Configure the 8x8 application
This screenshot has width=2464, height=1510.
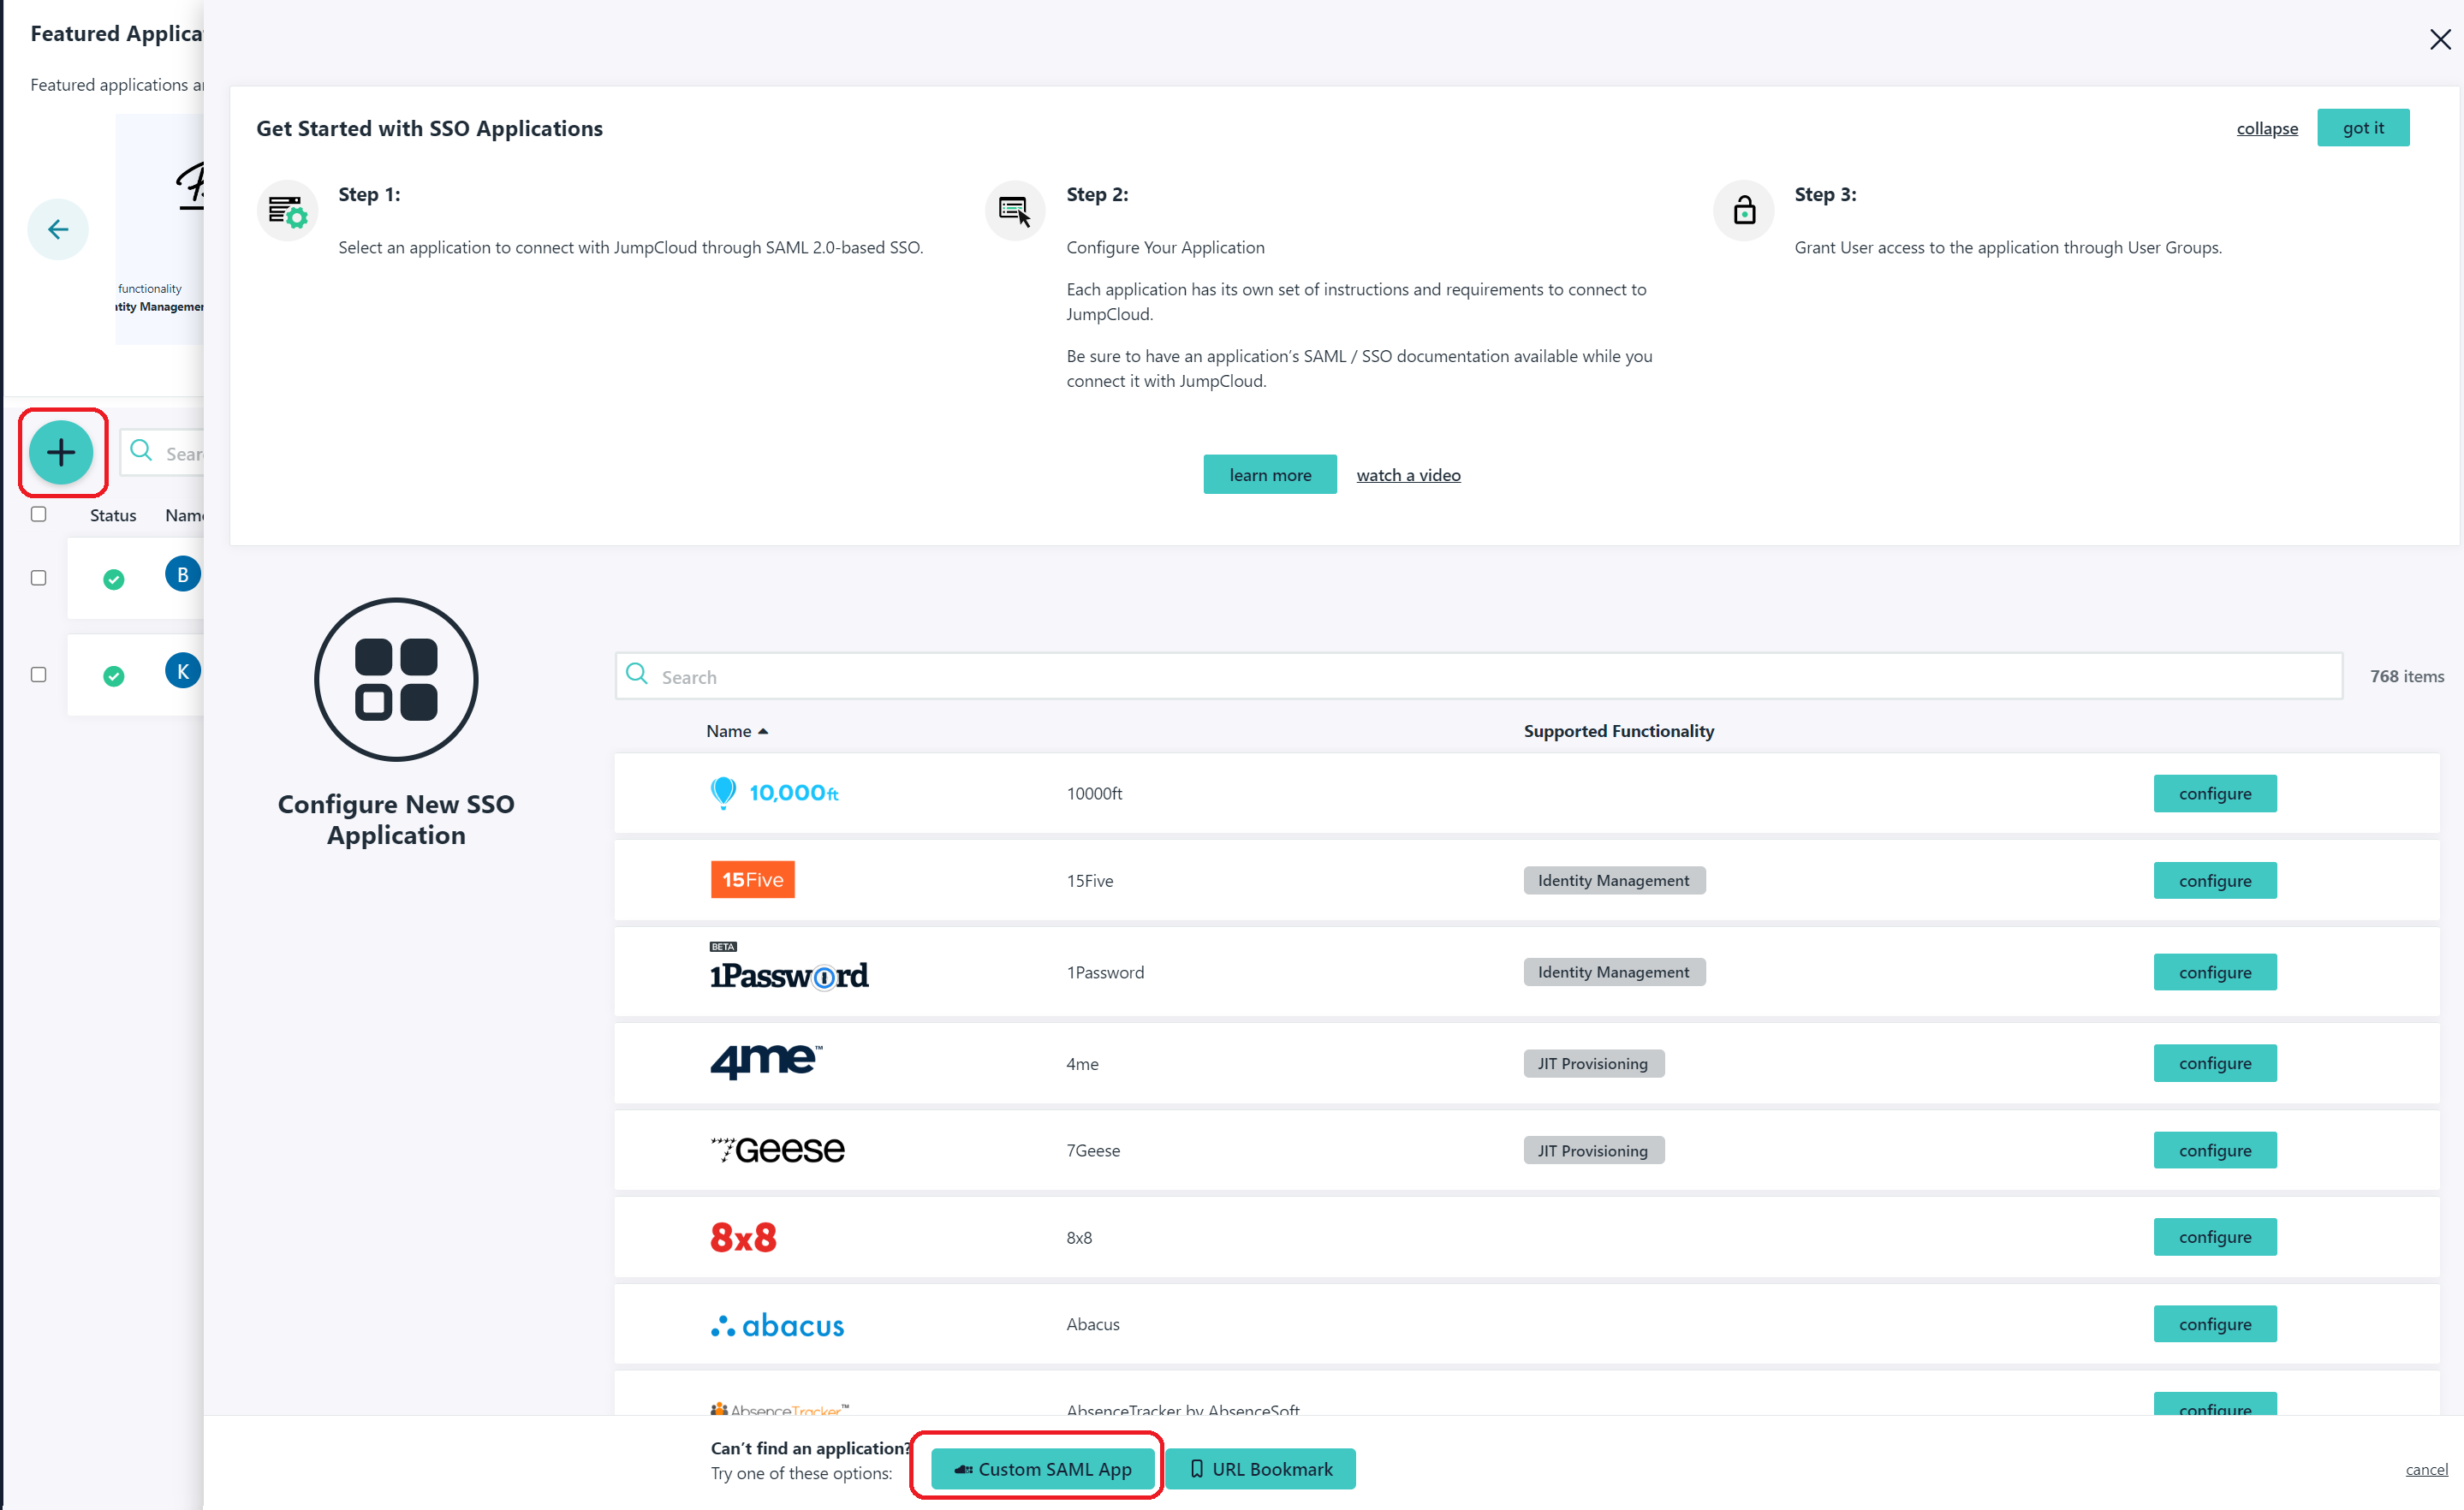(x=2214, y=1237)
